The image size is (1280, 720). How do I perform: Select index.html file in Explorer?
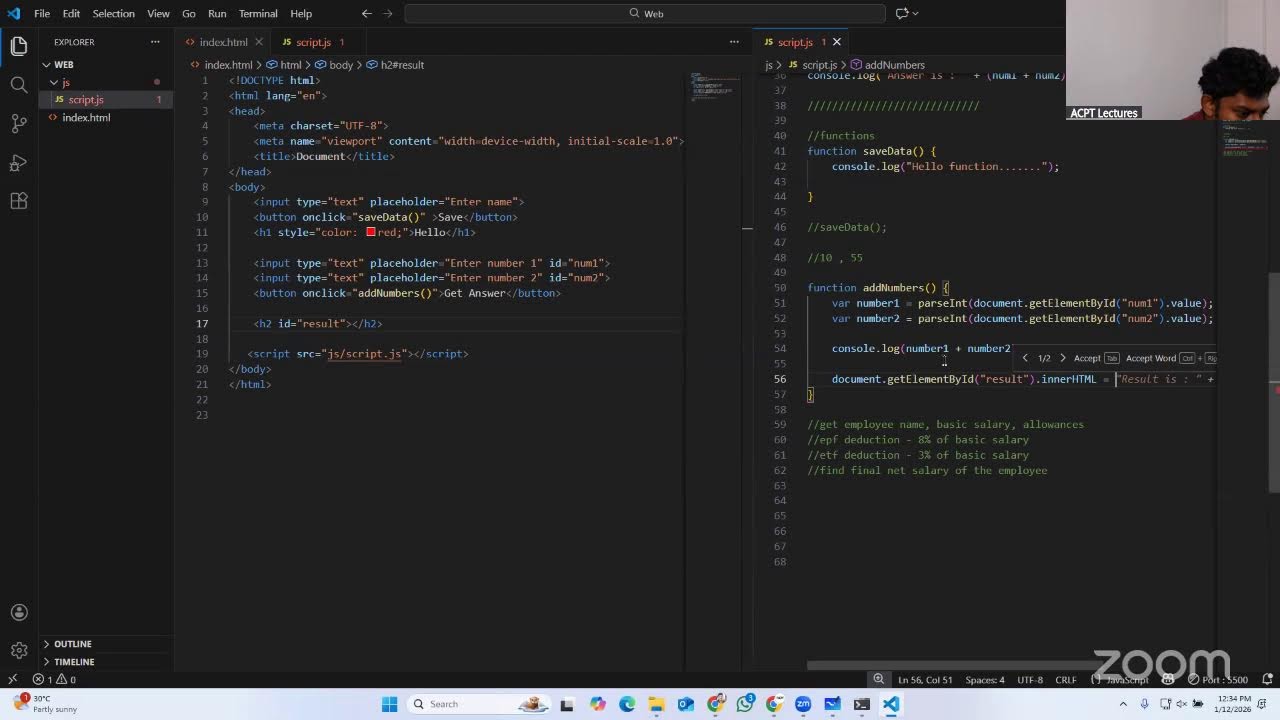(86, 118)
